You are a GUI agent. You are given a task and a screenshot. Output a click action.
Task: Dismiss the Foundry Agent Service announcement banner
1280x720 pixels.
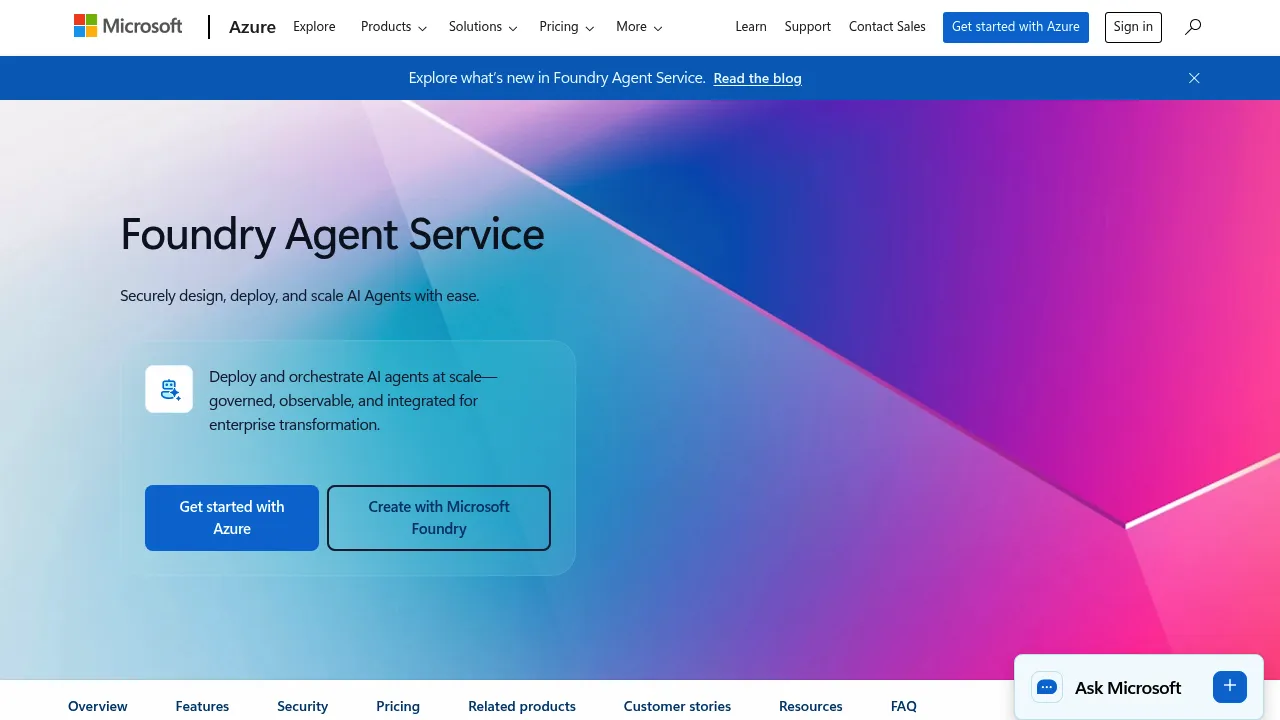[1194, 78]
